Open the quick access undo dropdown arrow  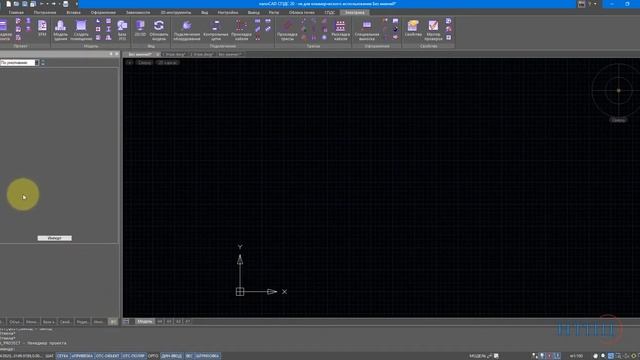[x=47, y=4]
